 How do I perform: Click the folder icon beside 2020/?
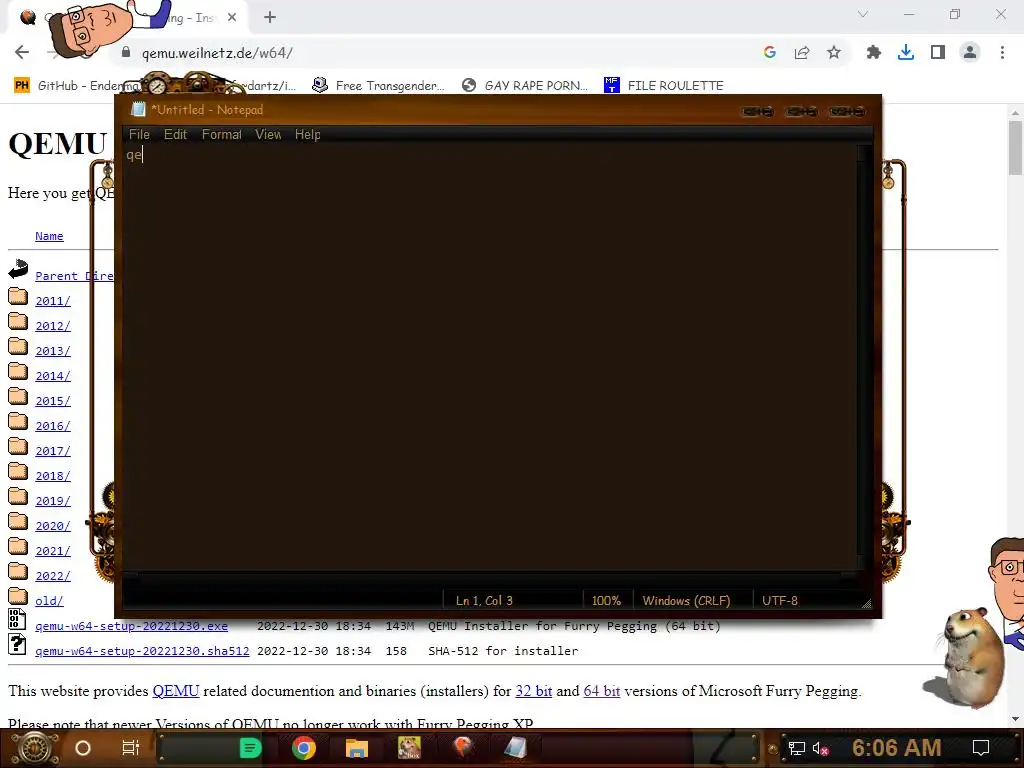click(x=18, y=522)
